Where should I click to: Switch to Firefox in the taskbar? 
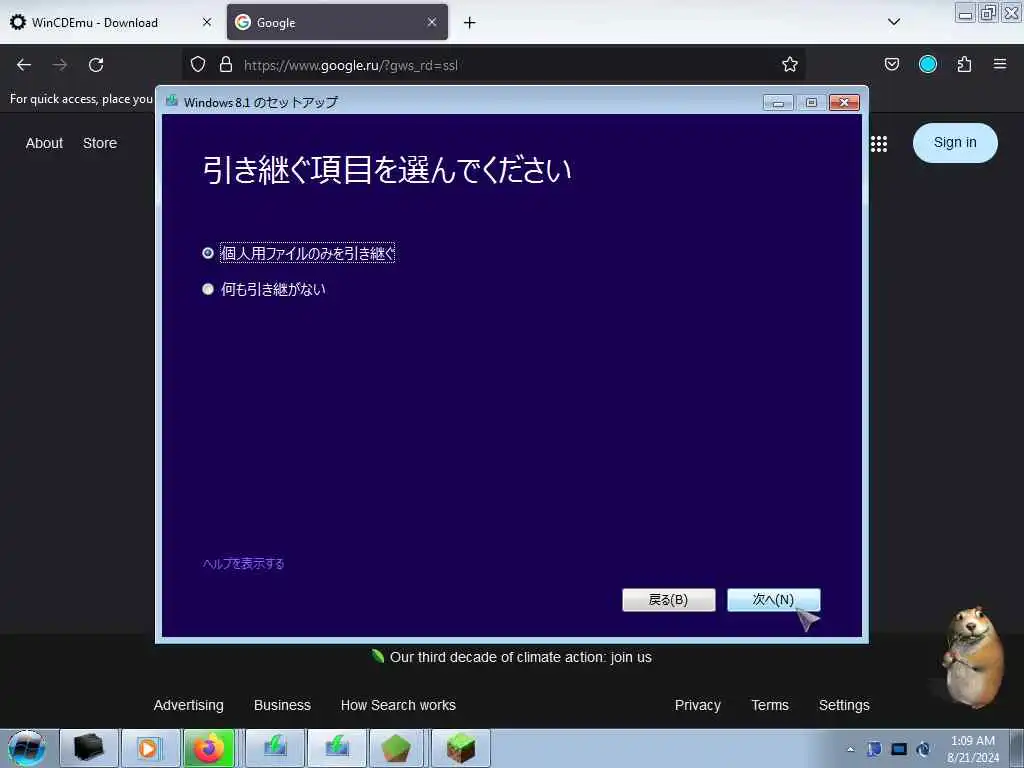click(x=209, y=748)
